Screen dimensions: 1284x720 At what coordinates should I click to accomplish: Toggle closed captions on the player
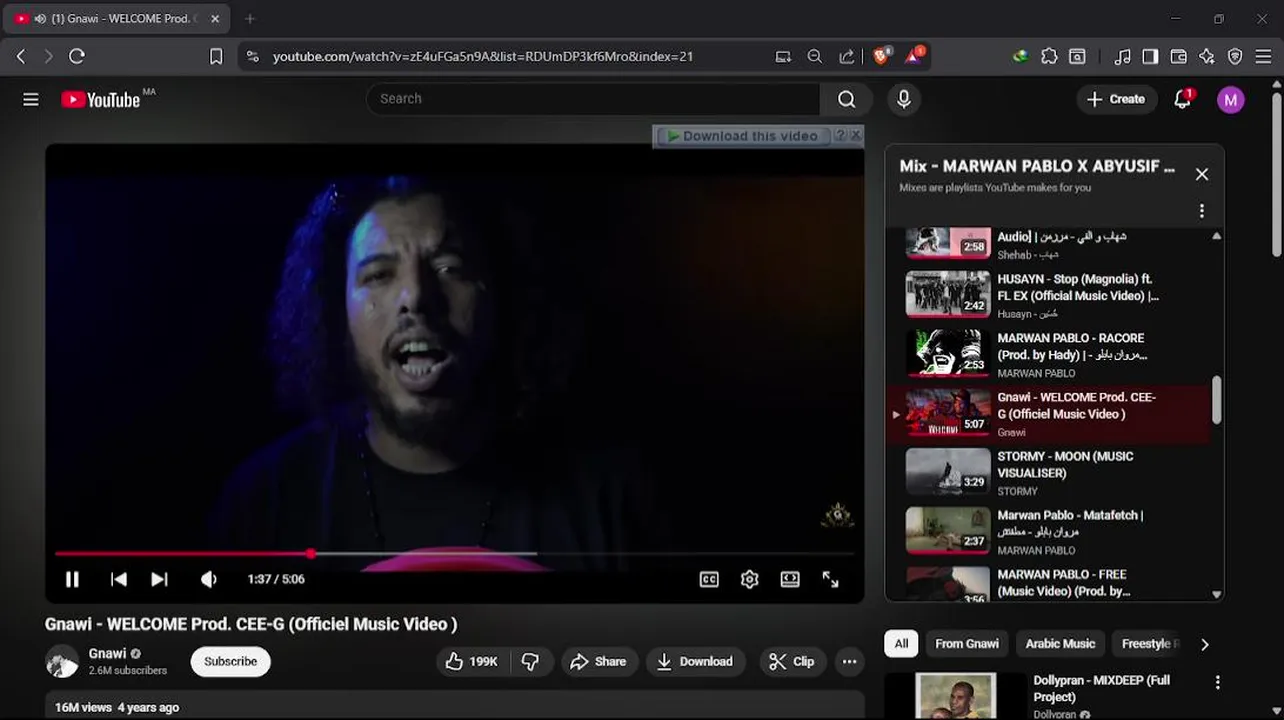click(709, 579)
